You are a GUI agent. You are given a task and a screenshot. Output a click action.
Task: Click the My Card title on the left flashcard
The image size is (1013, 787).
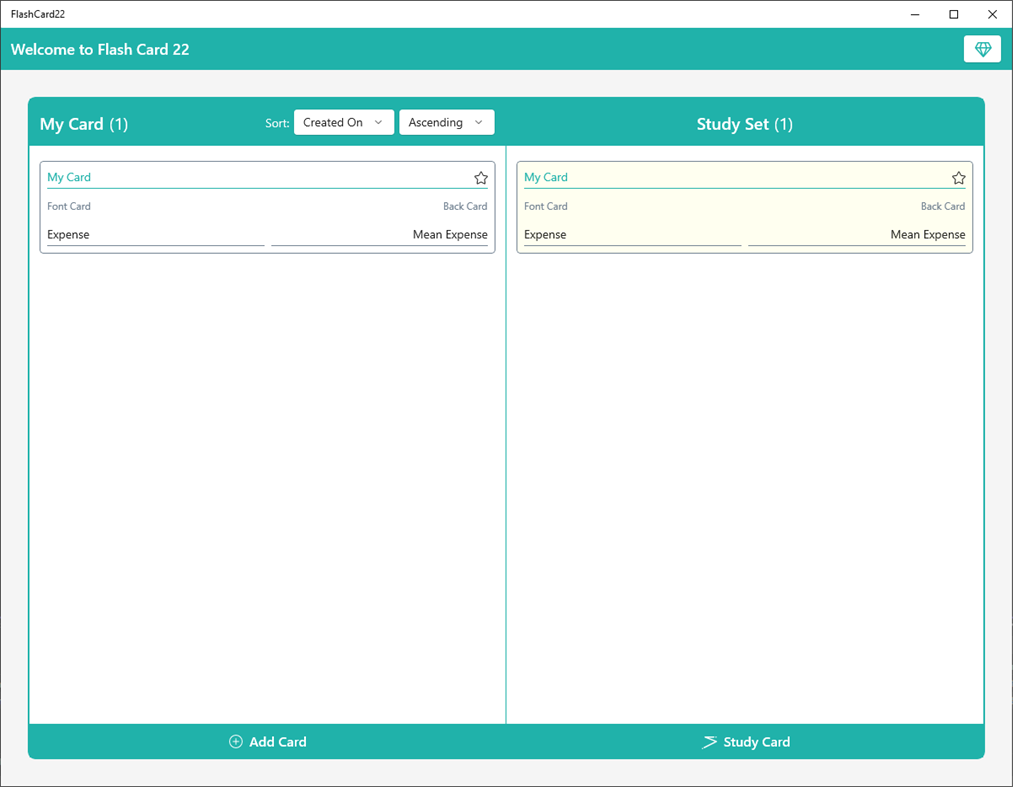(68, 177)
